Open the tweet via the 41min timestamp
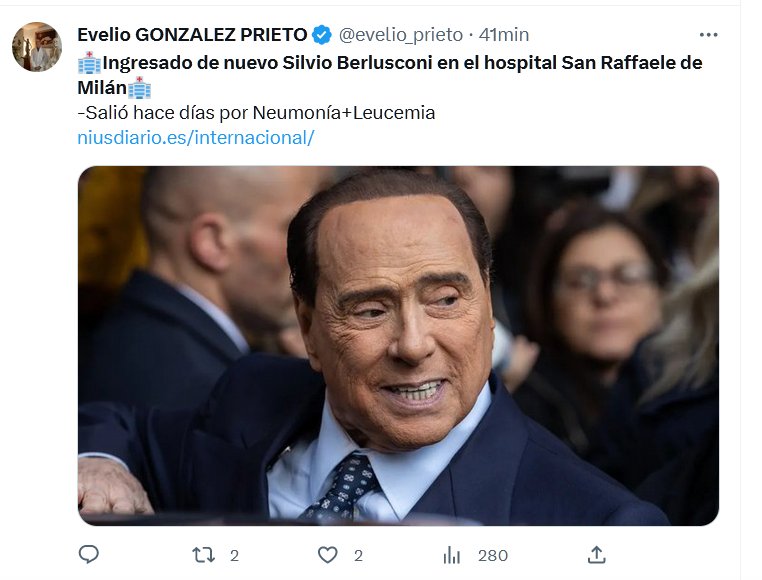The image size is (762, 580). 504,35
